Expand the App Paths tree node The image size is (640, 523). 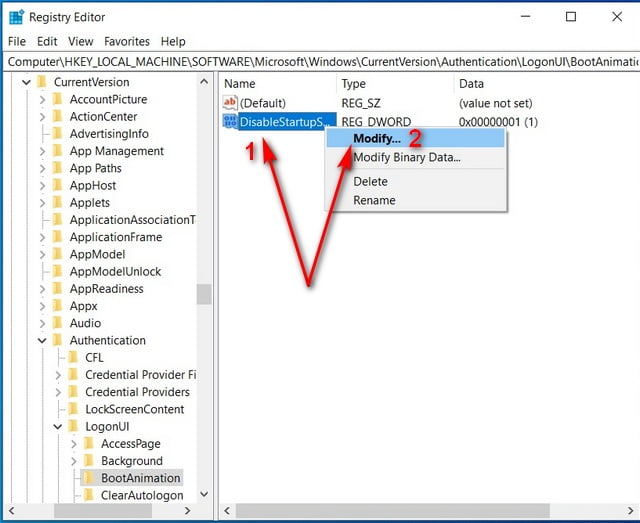pos(42,168)
